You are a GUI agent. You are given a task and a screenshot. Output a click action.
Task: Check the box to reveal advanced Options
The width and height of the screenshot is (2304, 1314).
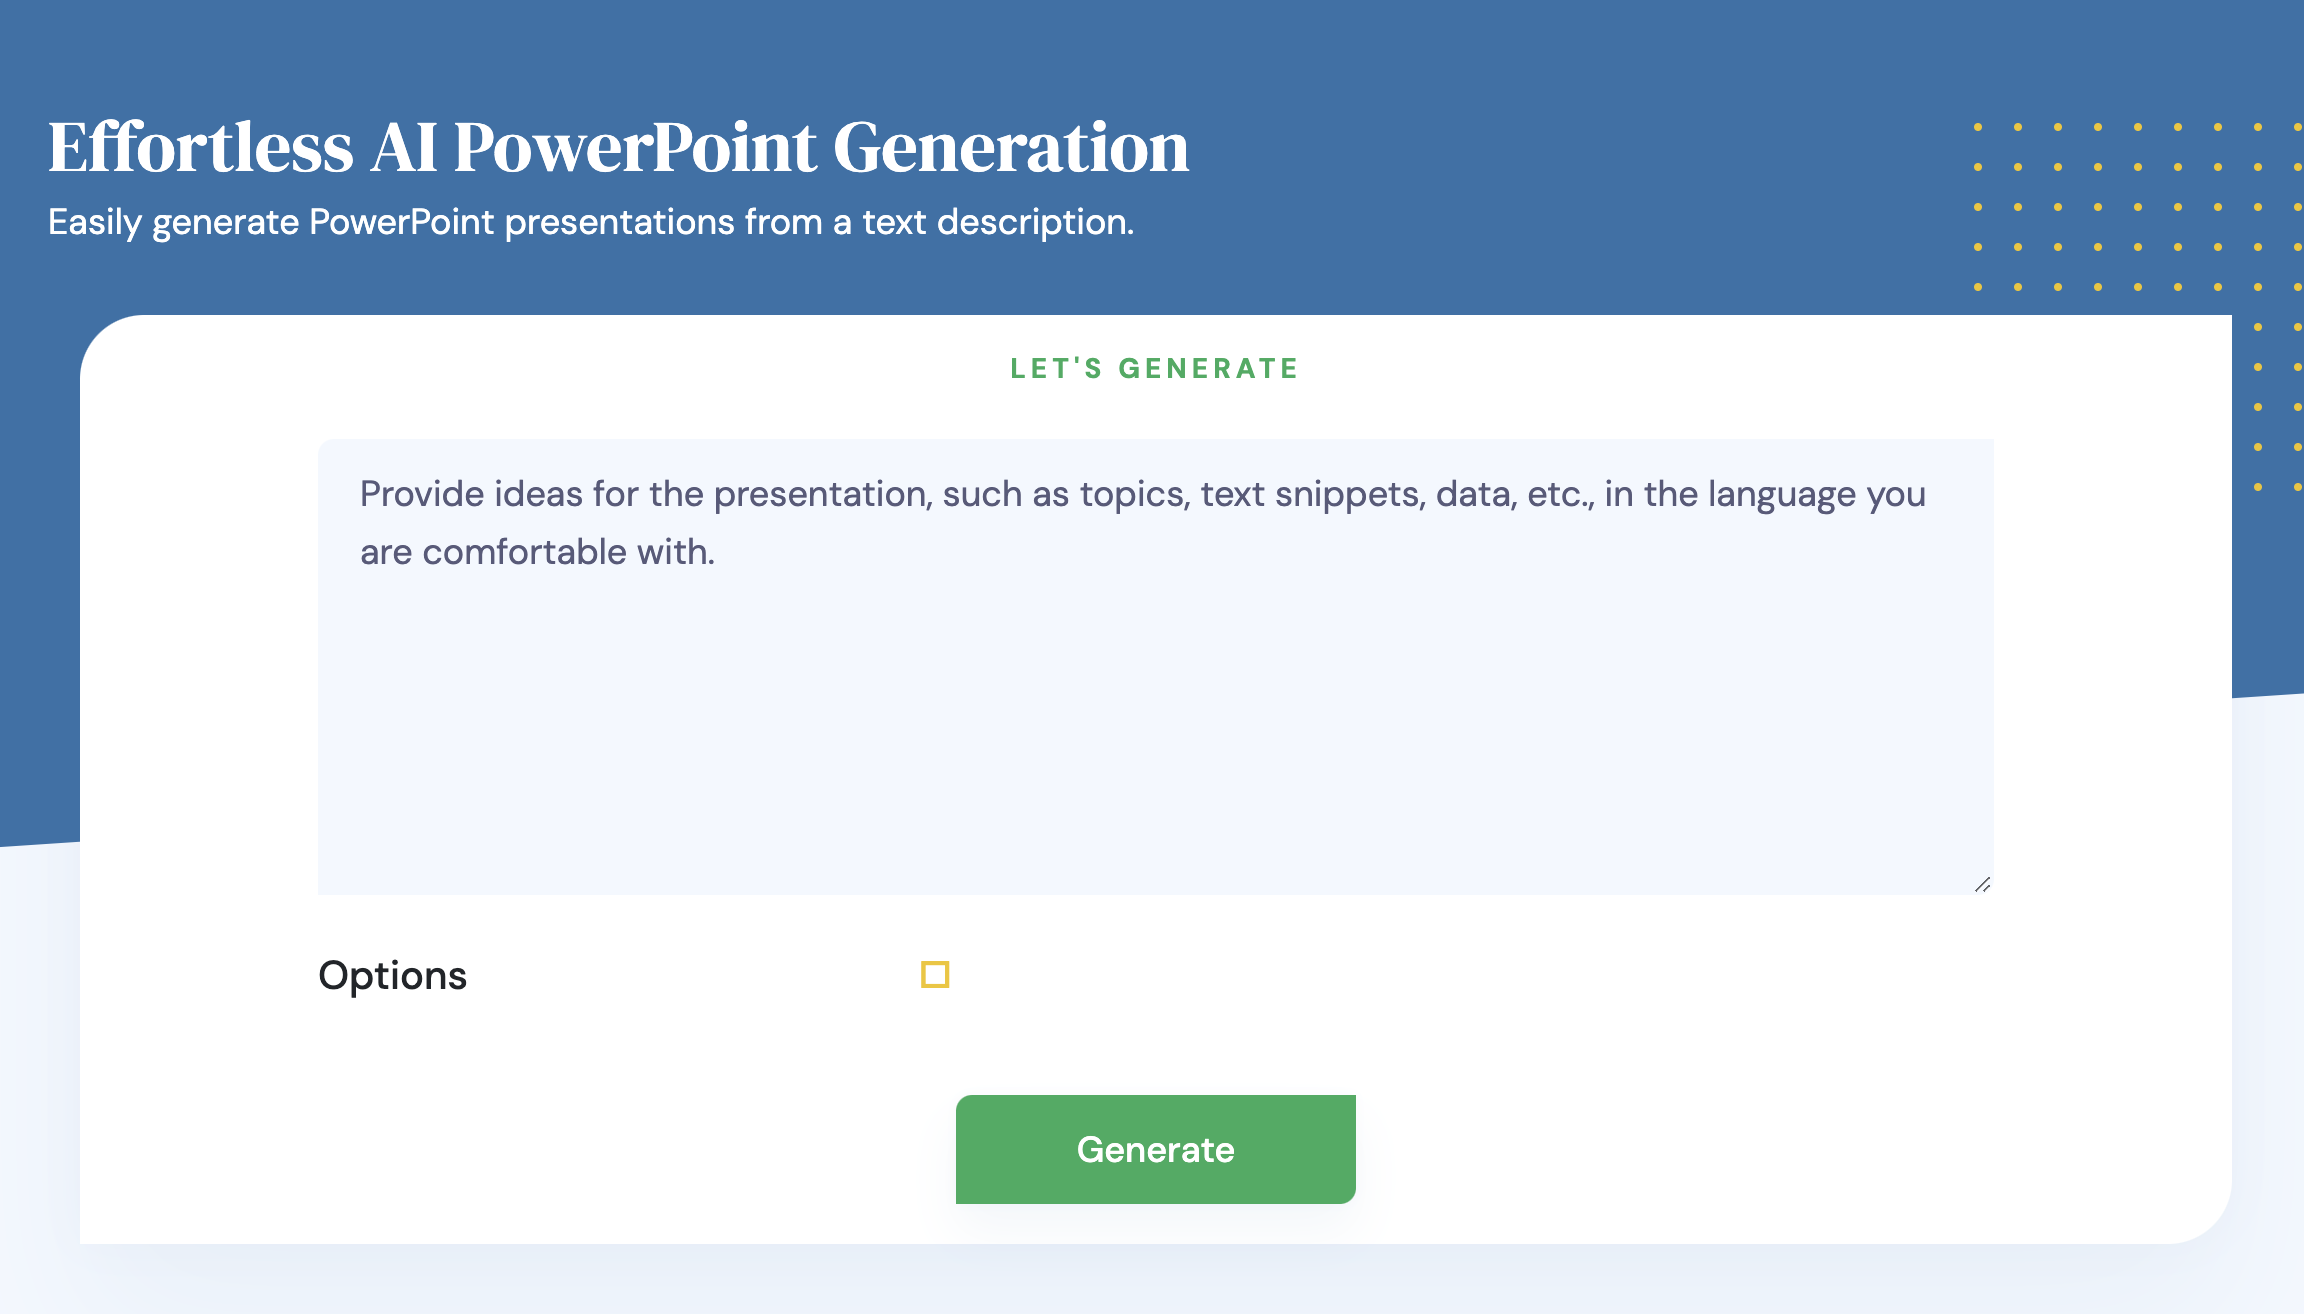click(934, 973)
